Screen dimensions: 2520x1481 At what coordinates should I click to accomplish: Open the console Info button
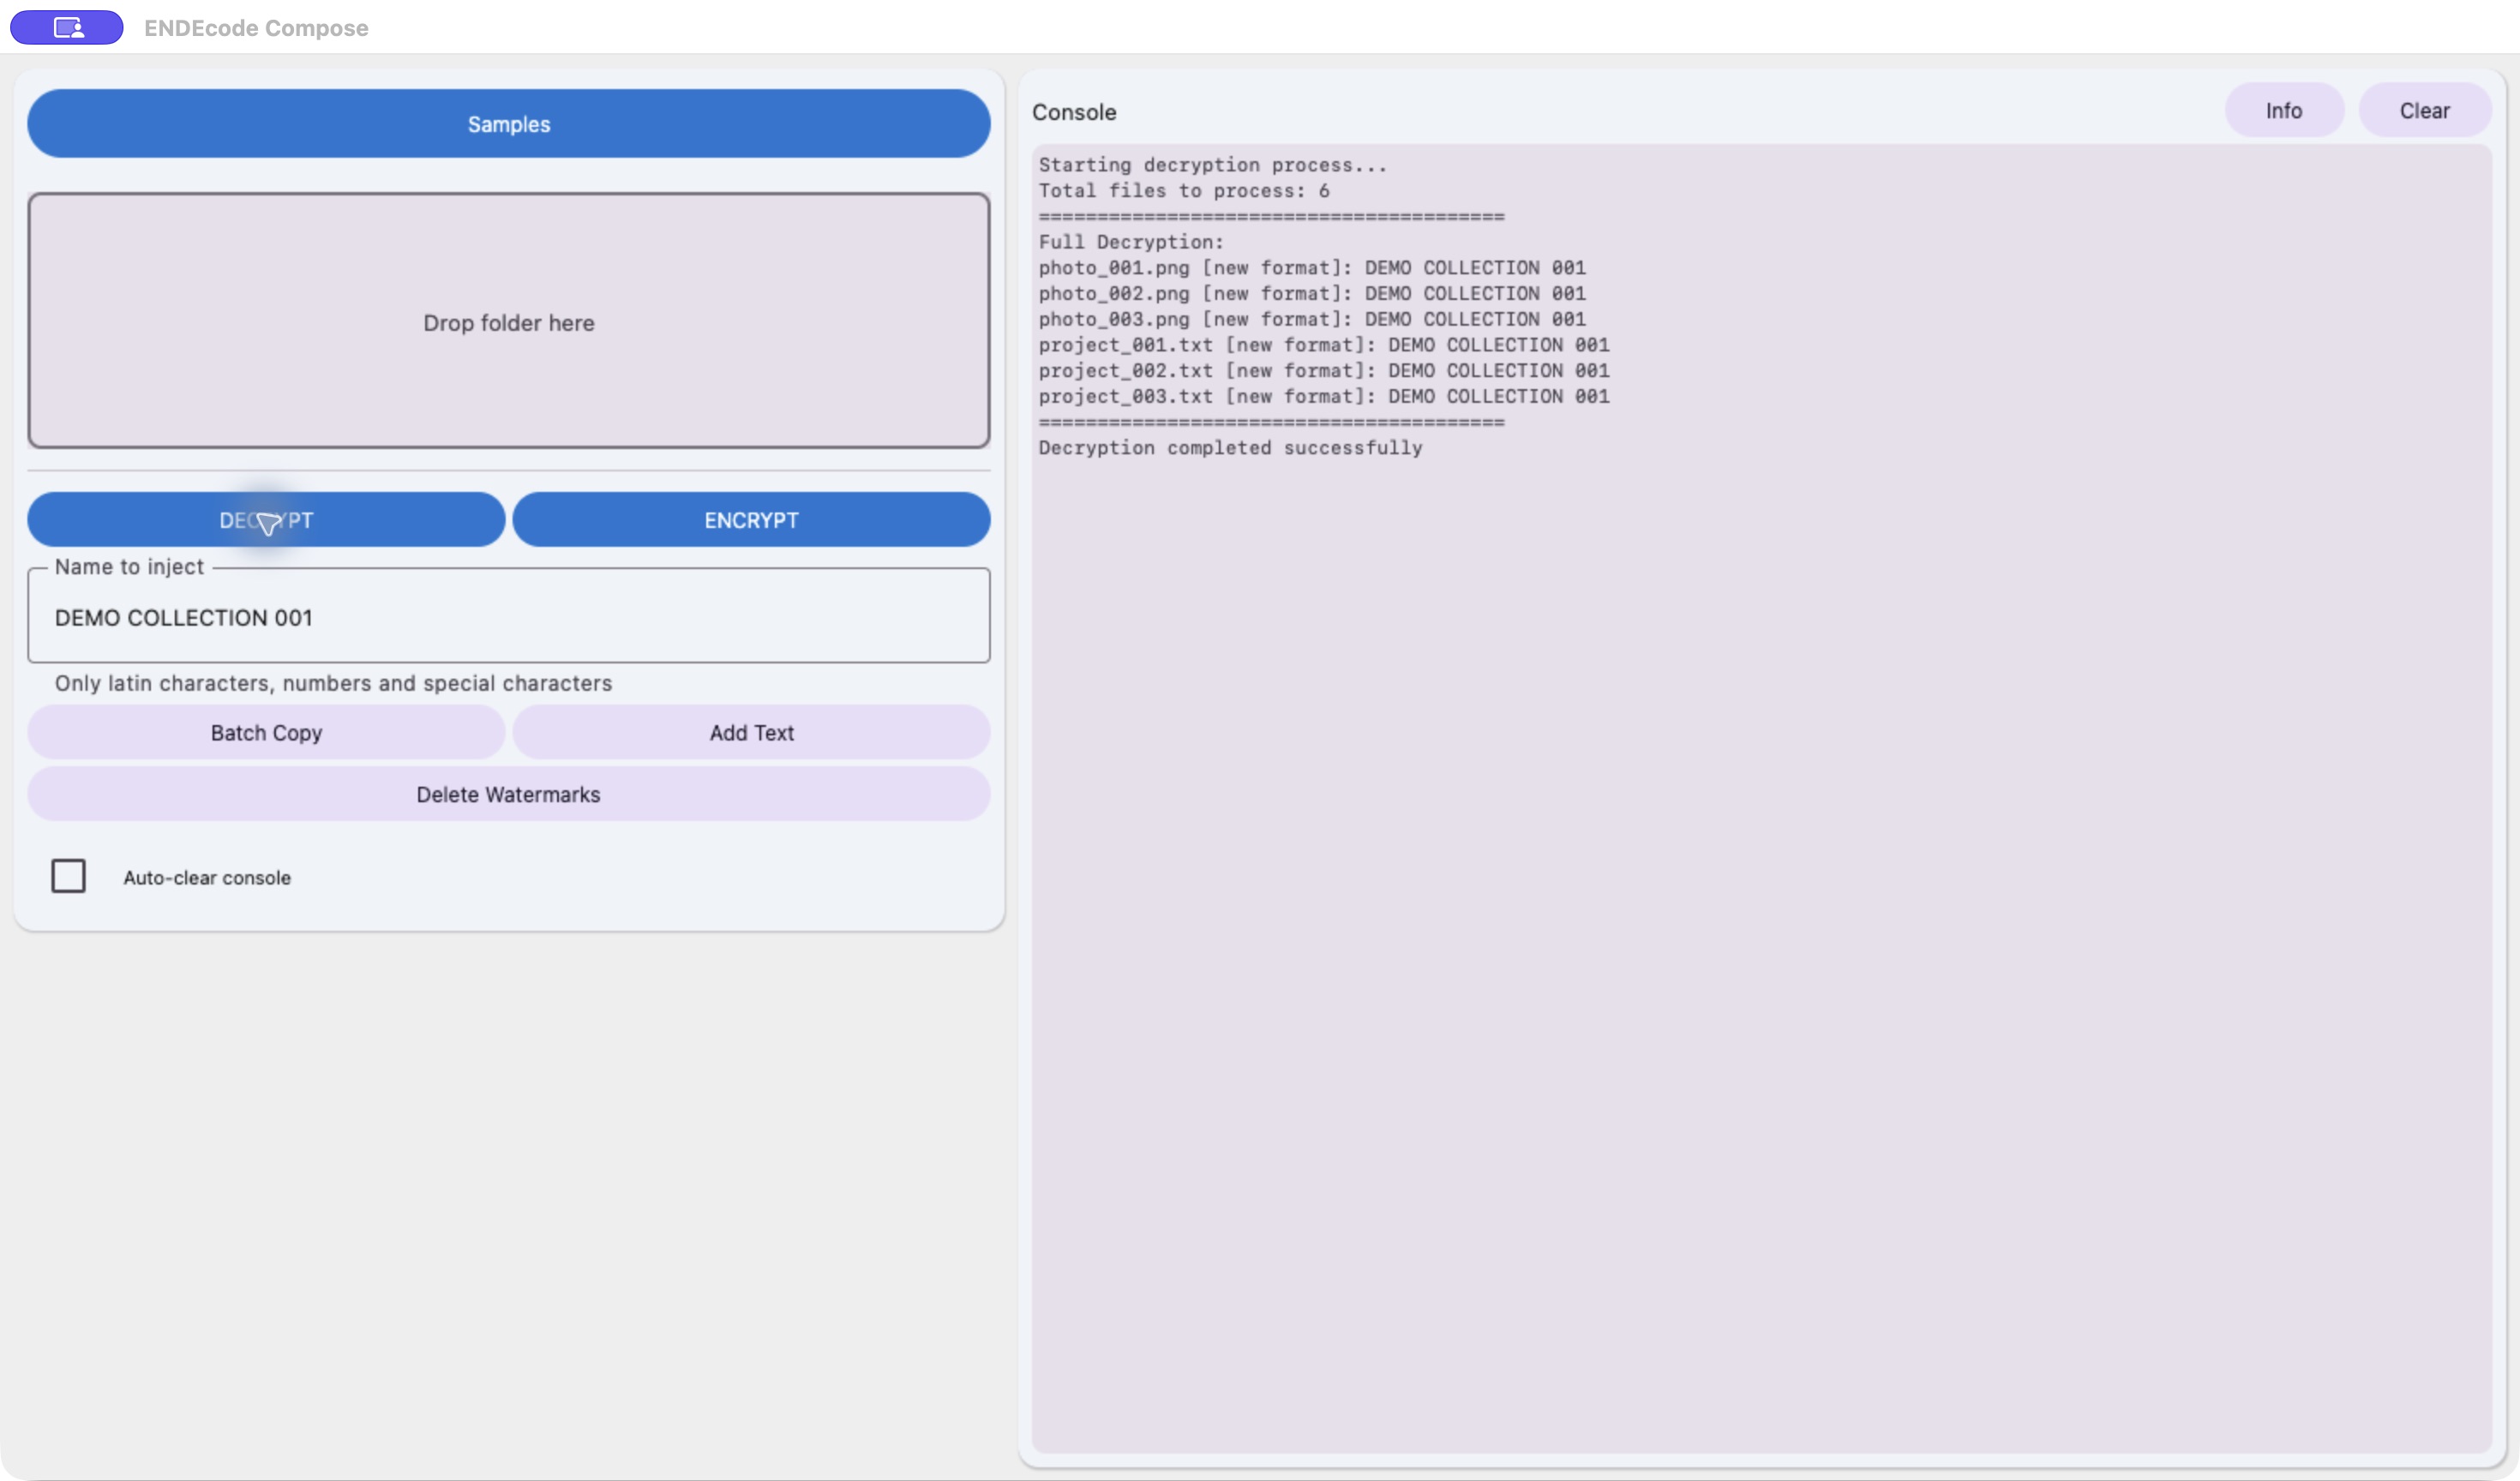[2284, 111]
